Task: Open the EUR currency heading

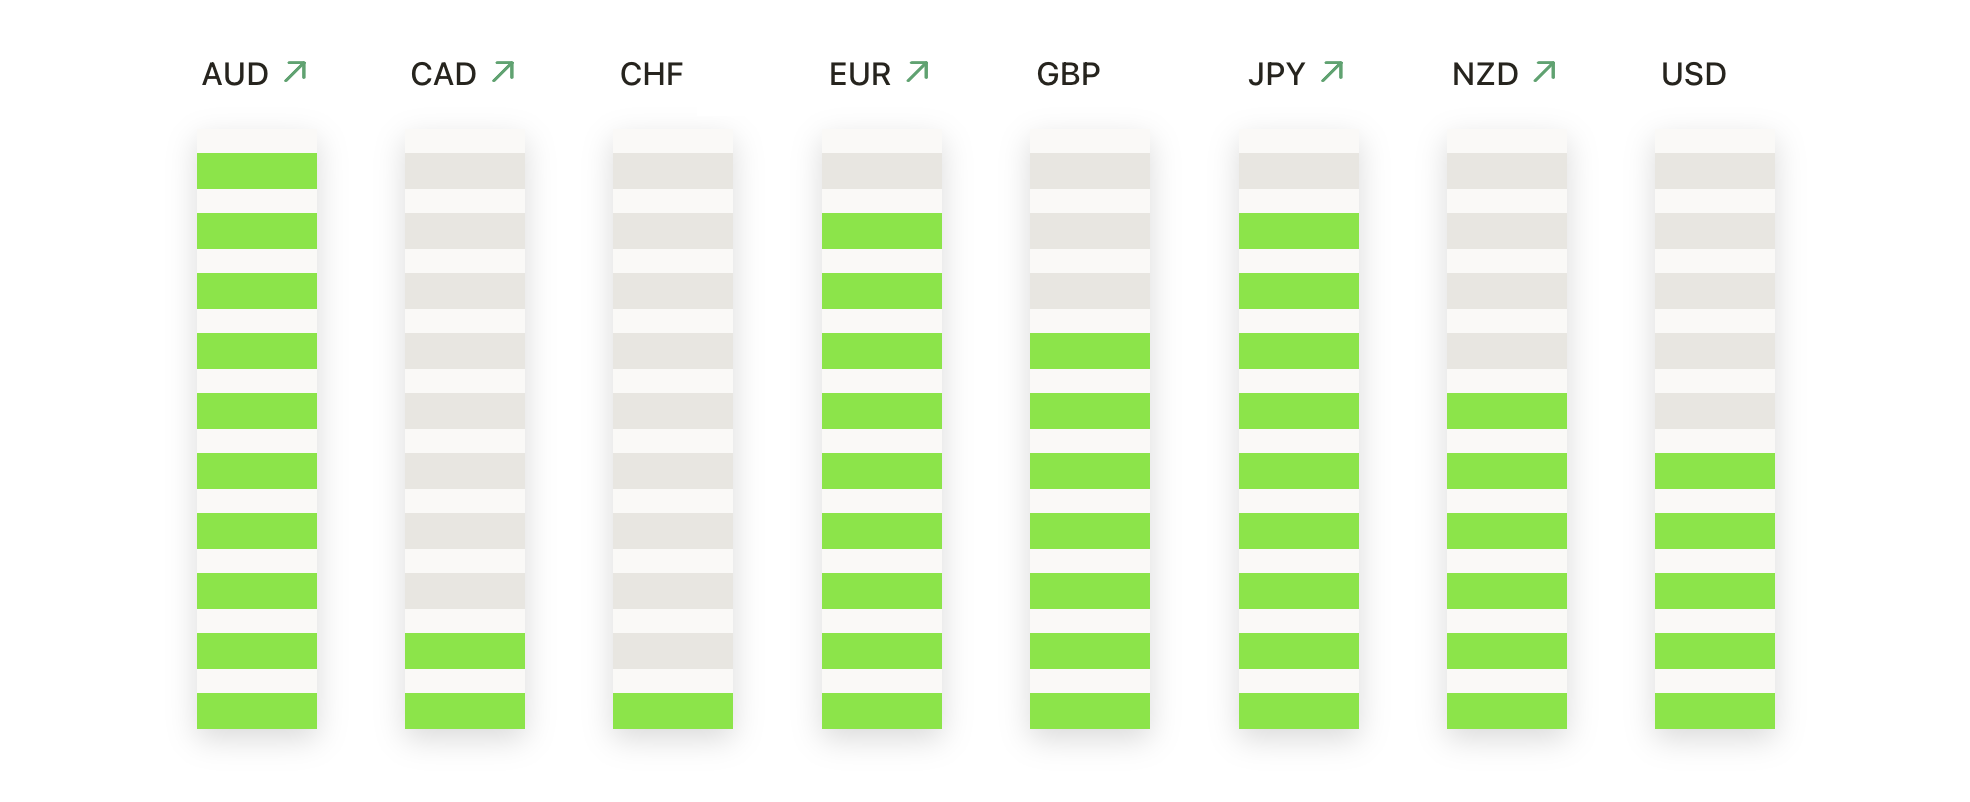Action: (x=860, y=75)
